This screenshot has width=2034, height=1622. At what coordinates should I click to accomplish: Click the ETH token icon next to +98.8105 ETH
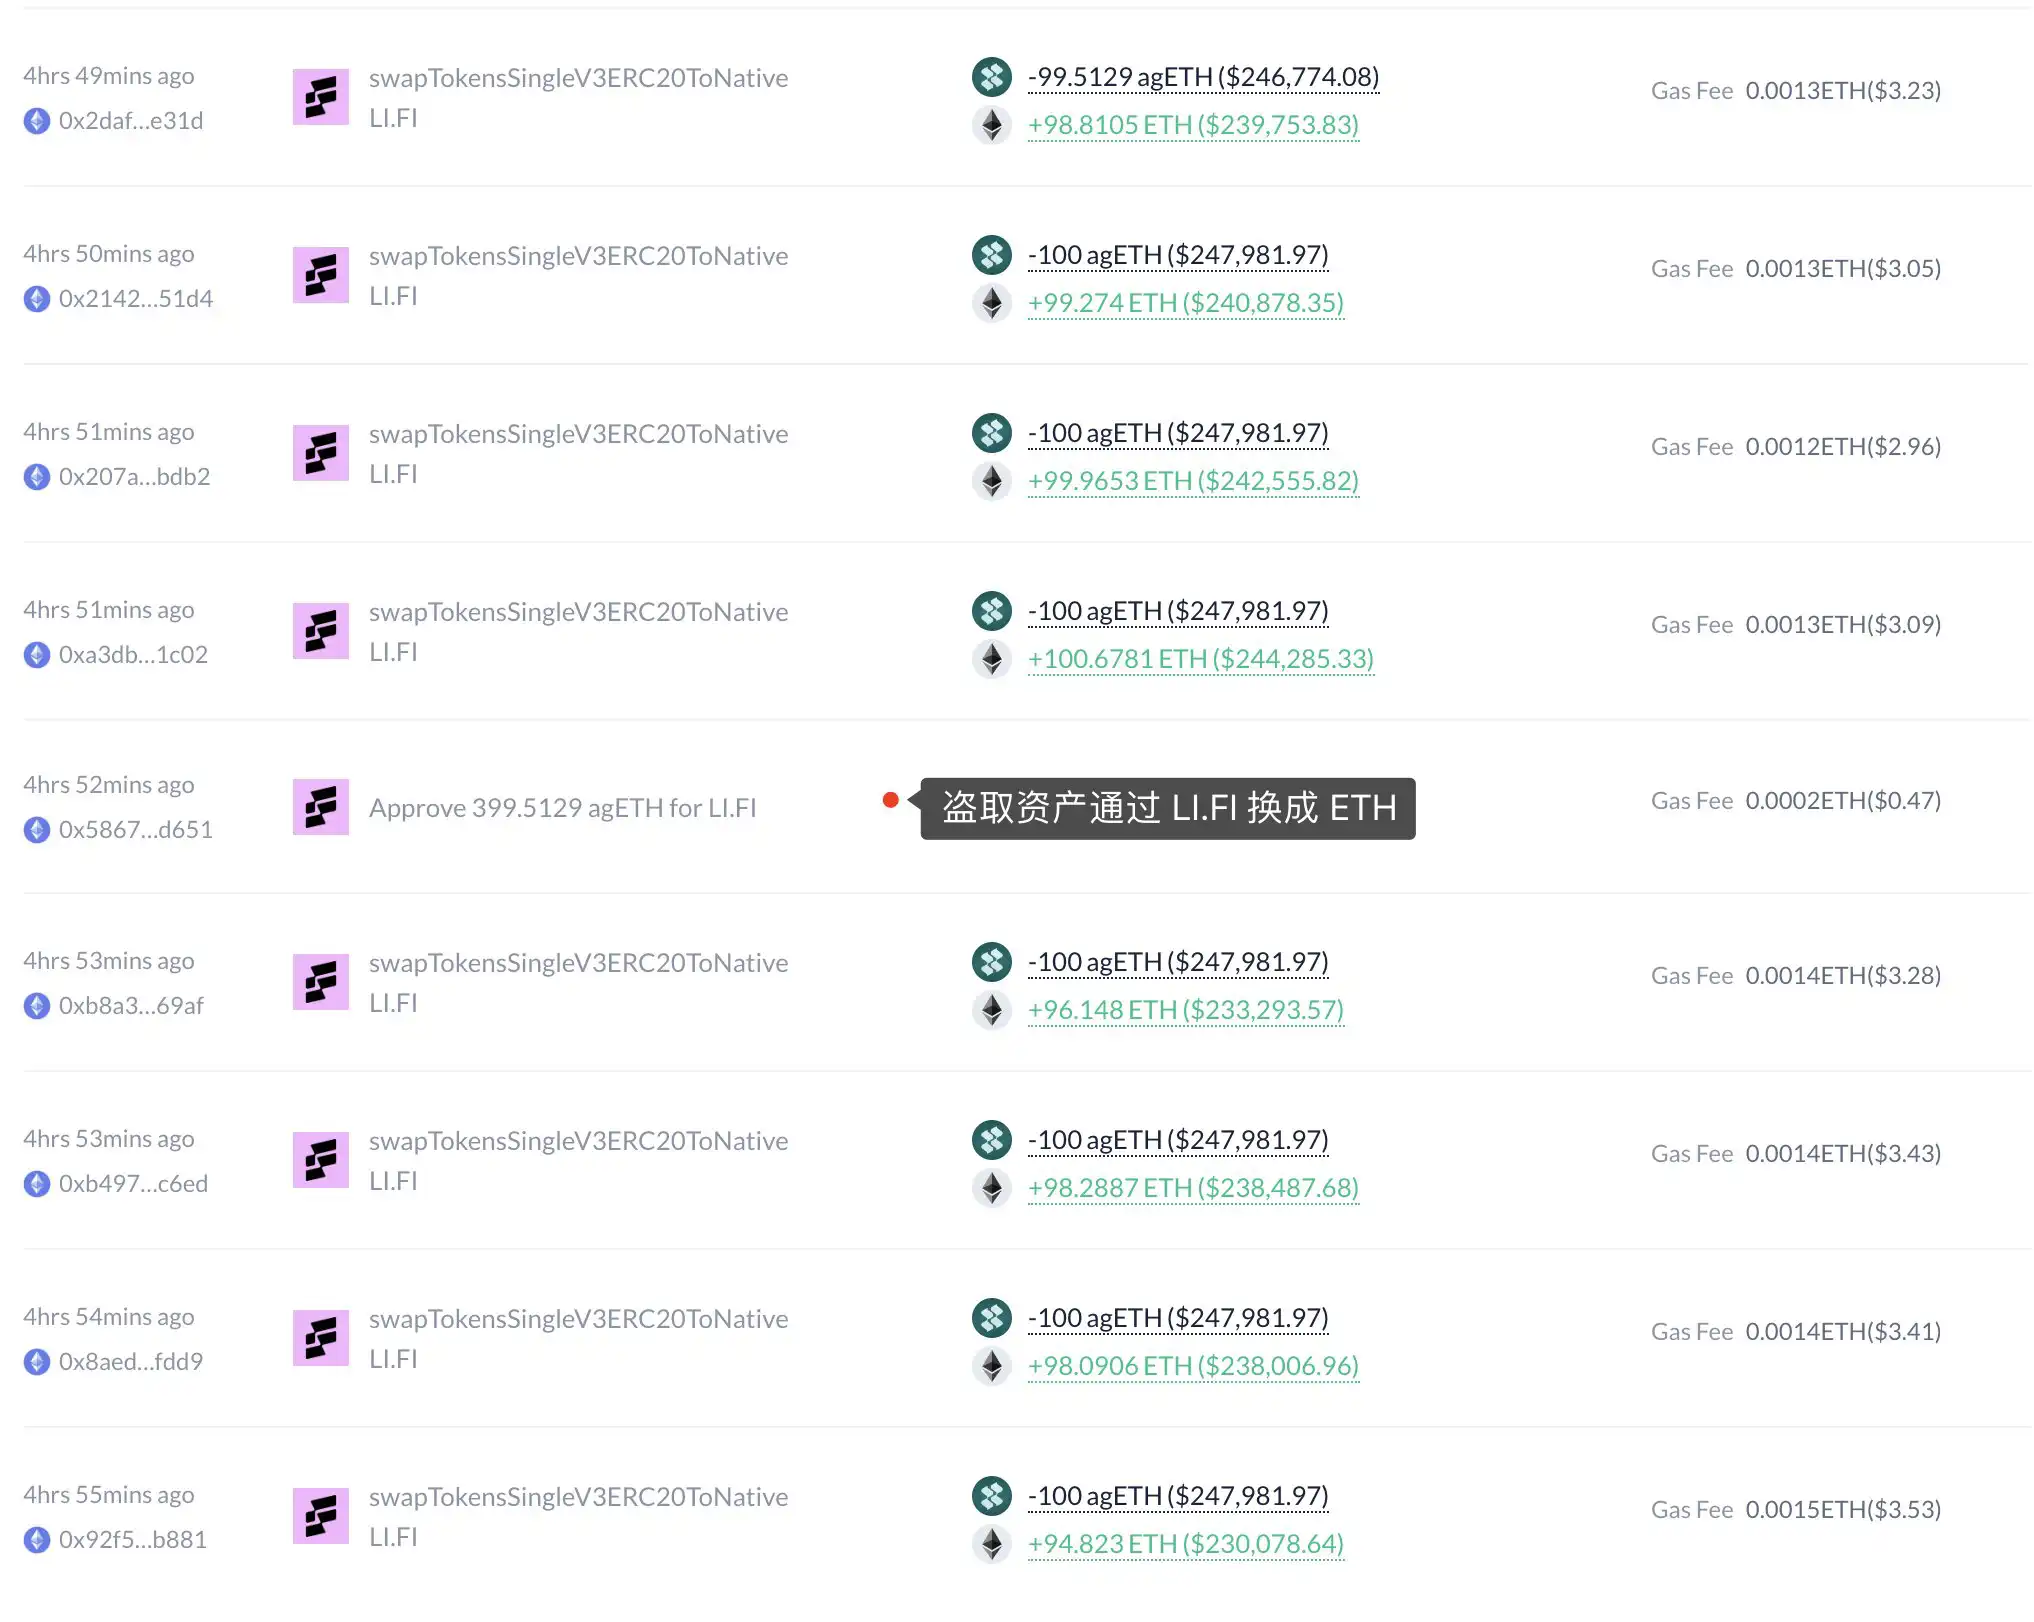(991, 125)
